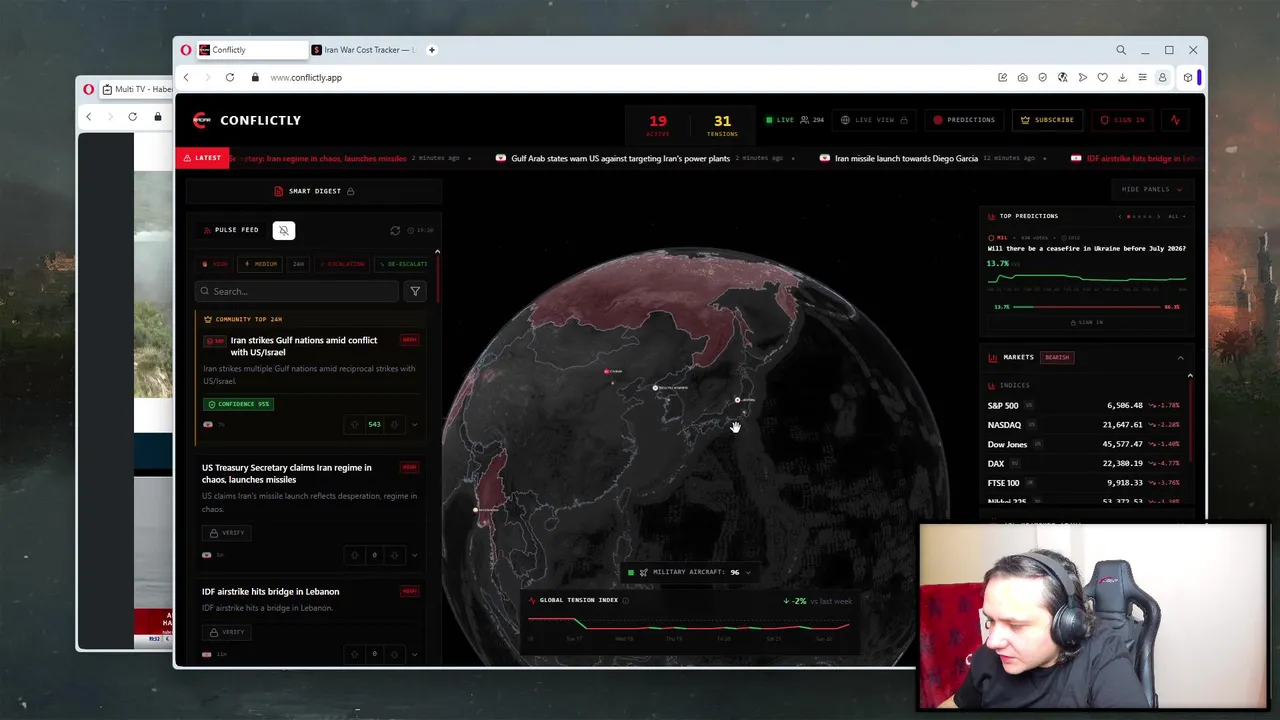Open the 'IDF airstrike hits bridge in Lebanon' headline

tap(270, 591)
